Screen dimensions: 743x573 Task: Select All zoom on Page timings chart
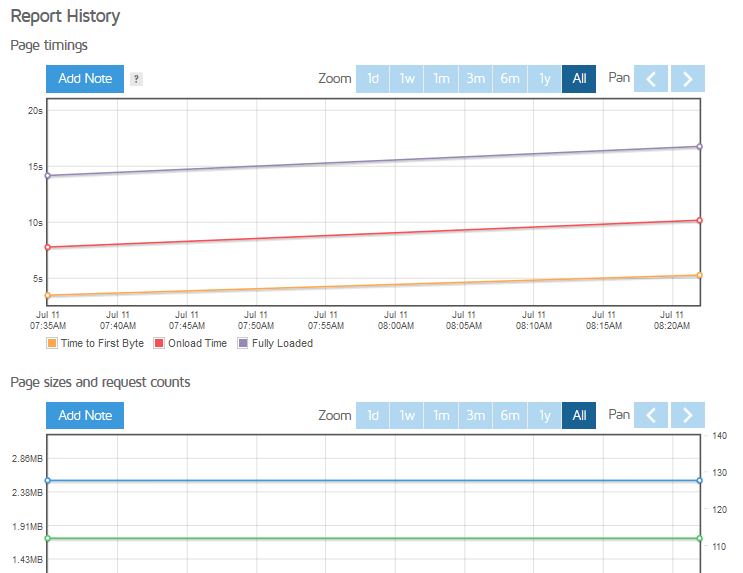tap(579, 79)
